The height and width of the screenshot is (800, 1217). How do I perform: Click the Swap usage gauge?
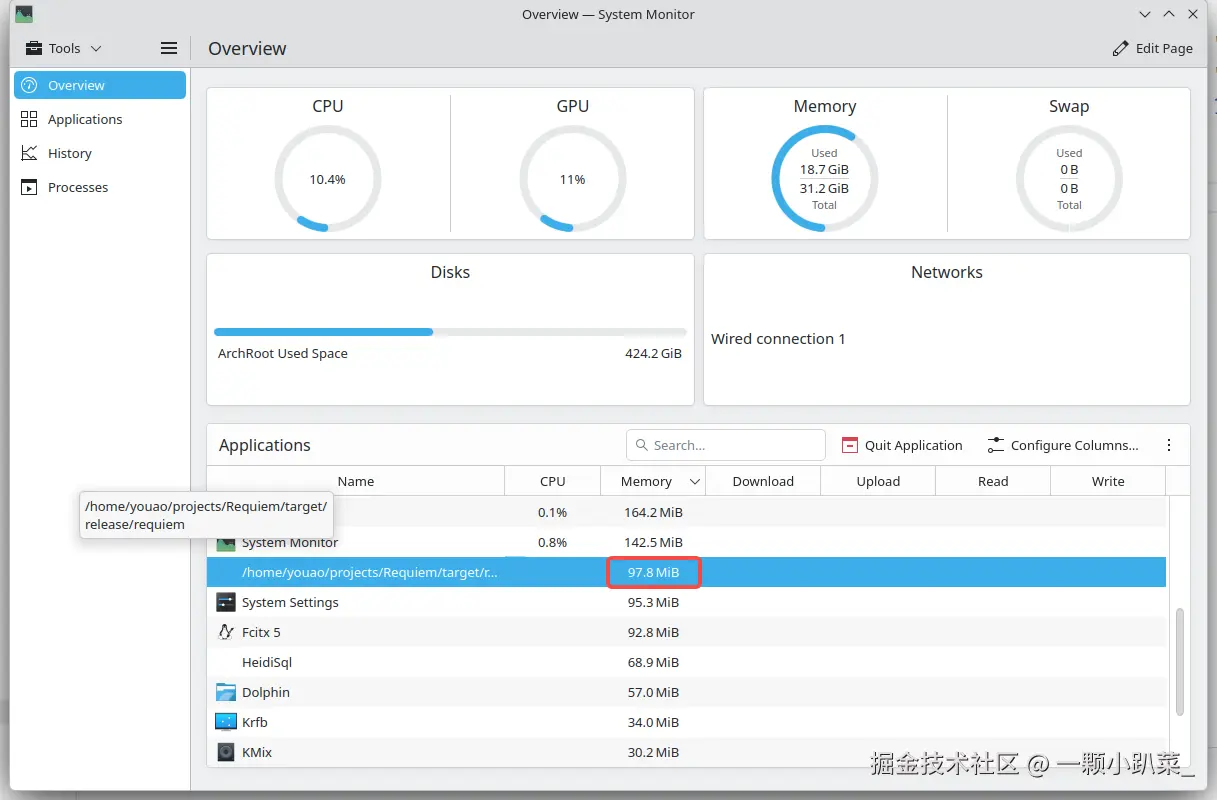1069,179
